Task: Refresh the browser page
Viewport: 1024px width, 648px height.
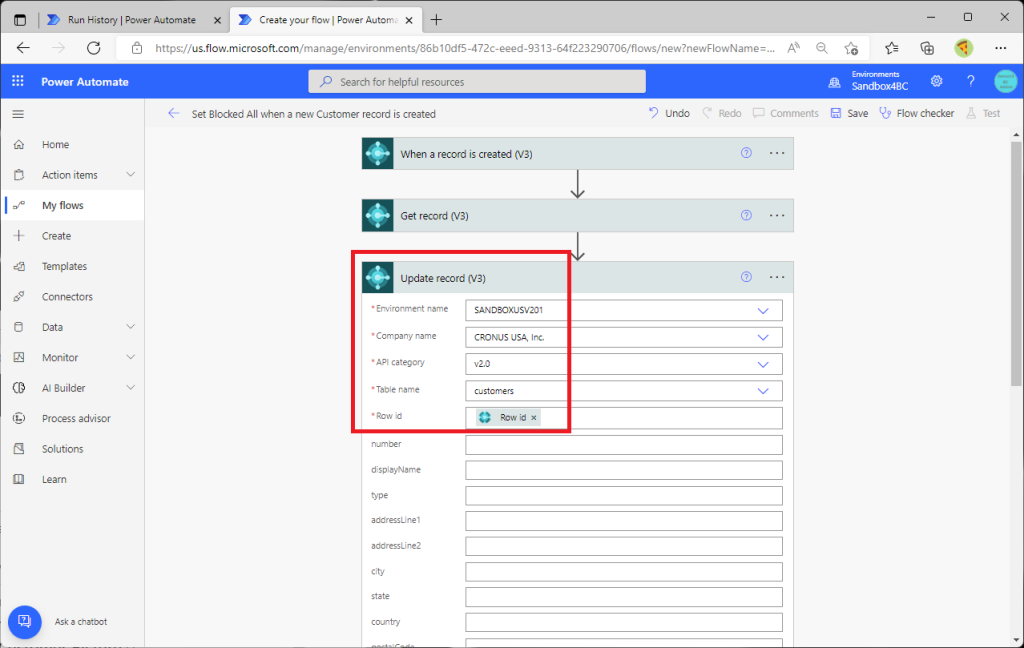Action: (x=93, y=48)
